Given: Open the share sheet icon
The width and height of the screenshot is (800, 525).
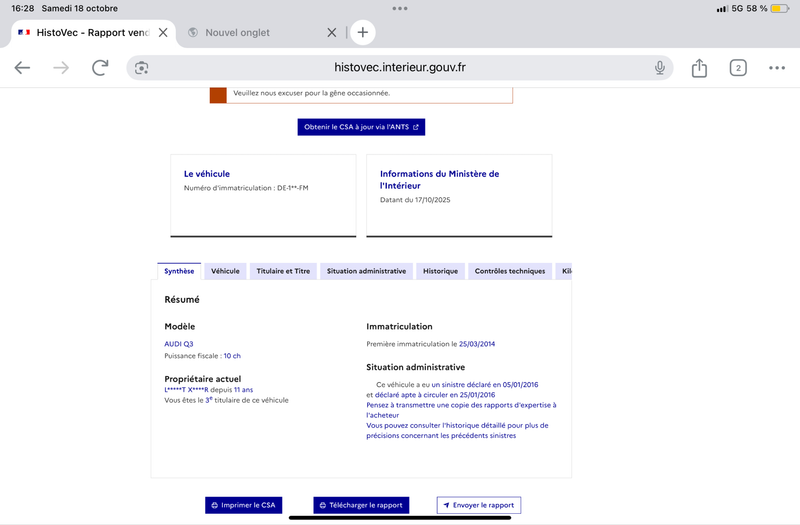Looking at the screenshot, I should click(699, 68).
